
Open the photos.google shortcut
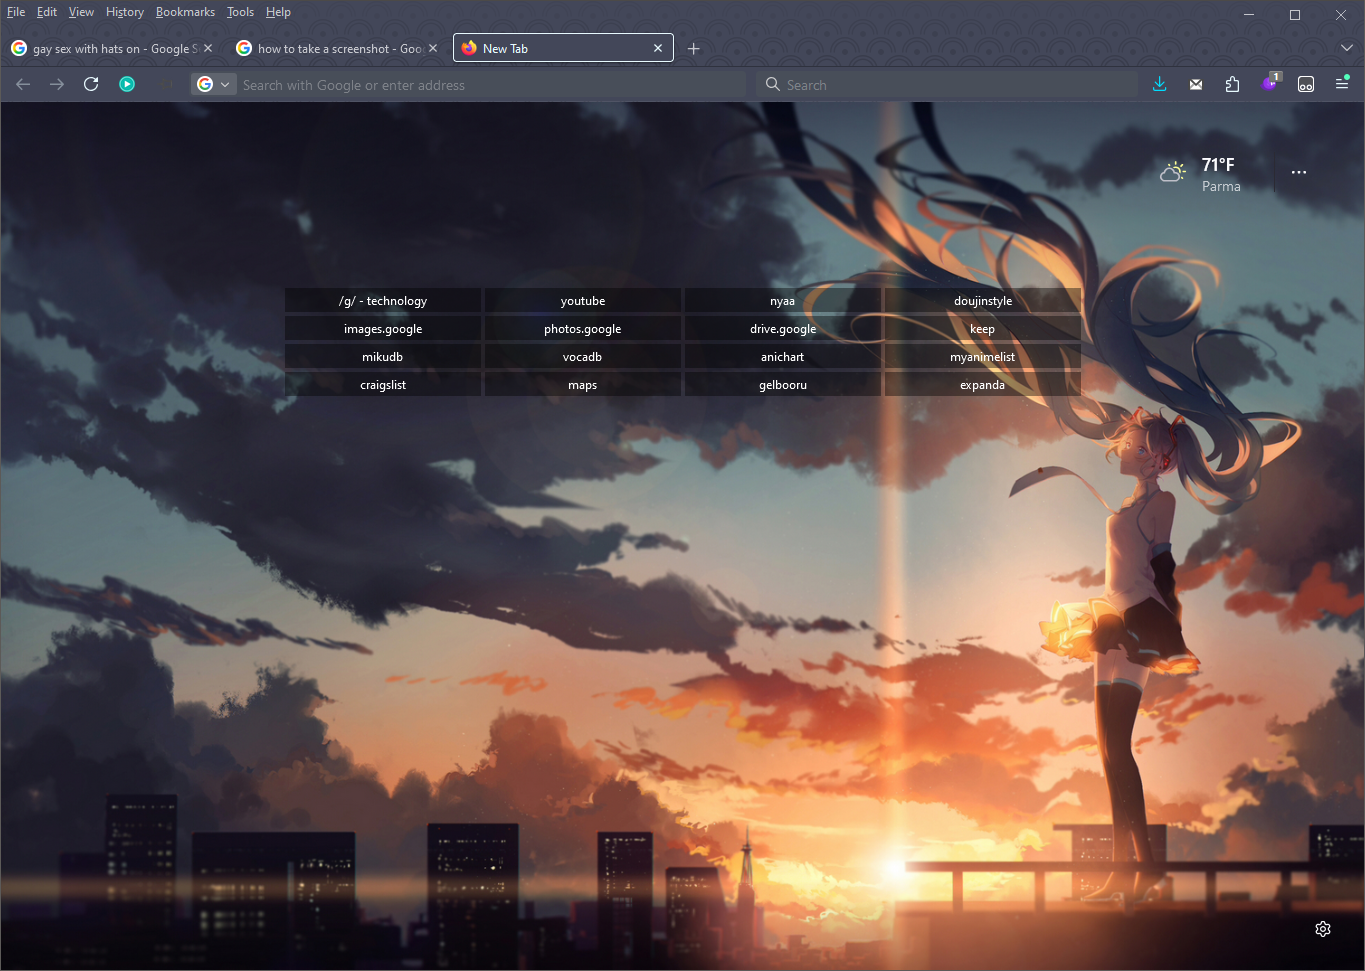pos(583,329)
